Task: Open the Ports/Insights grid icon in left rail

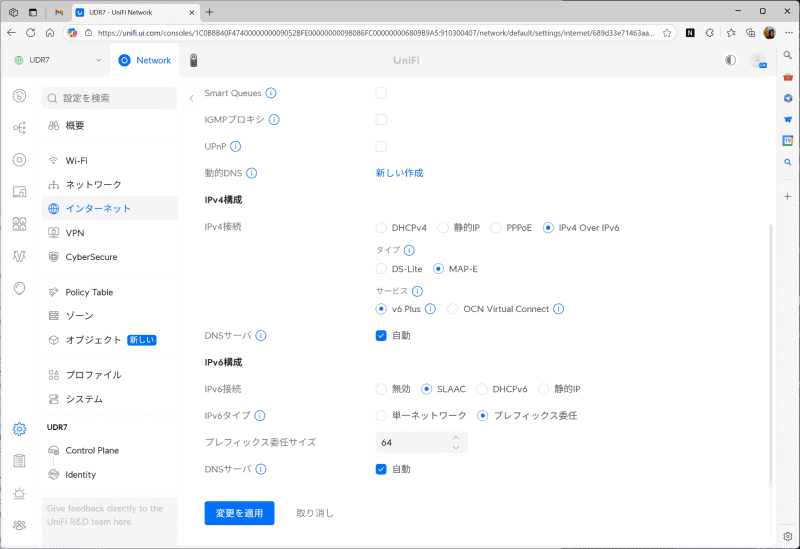Action: [x=19, y=224]
